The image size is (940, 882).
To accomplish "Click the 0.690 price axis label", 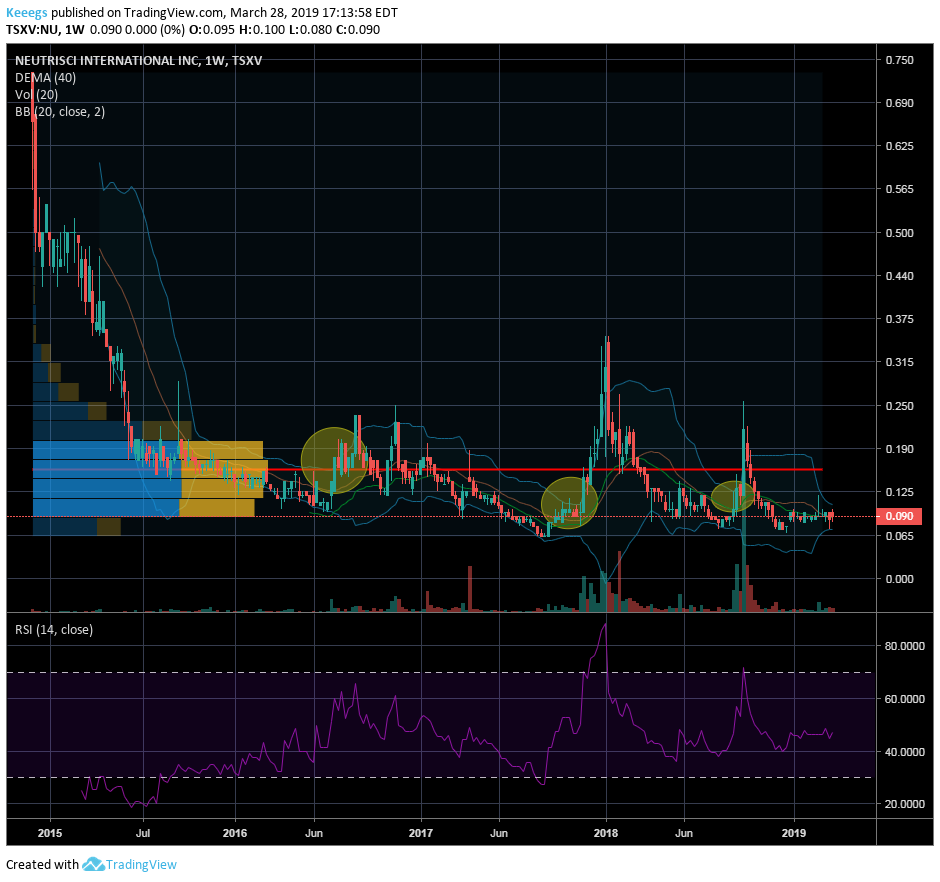I will click(x=899, y=103).
